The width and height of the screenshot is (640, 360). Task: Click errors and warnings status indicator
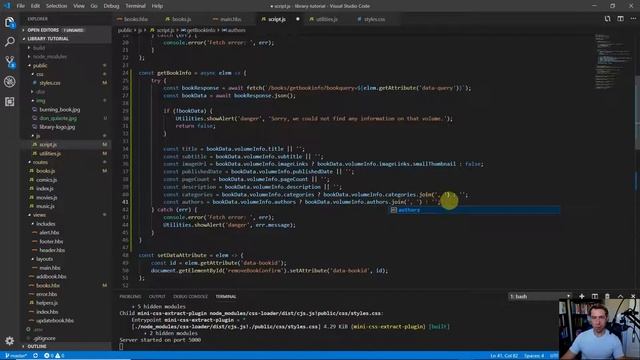(54, 356)
